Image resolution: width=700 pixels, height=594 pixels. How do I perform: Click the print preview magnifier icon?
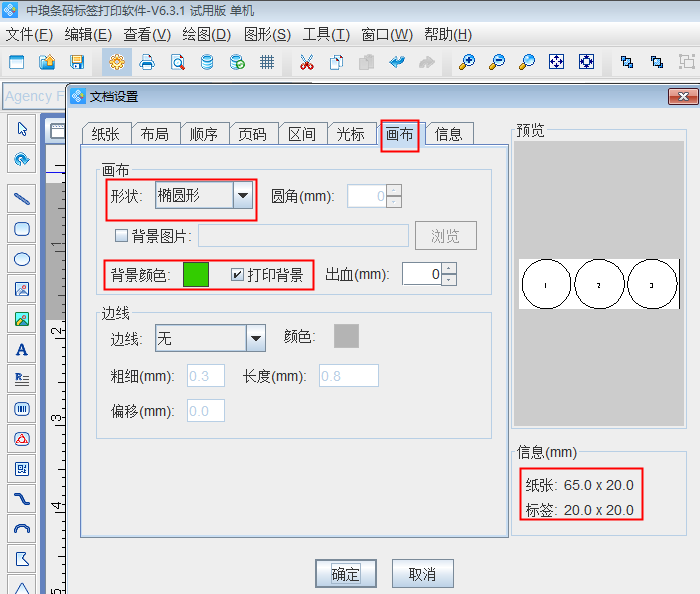(x=177, y=63)
